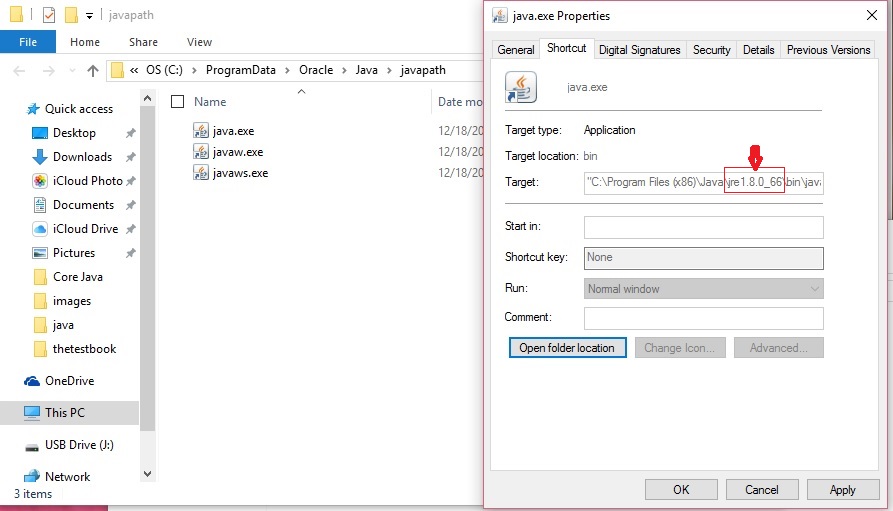The height and width of the screenshot is (511, 893).
Task: Navigate forward in File Explorer
Action: [x=49, y=70]
